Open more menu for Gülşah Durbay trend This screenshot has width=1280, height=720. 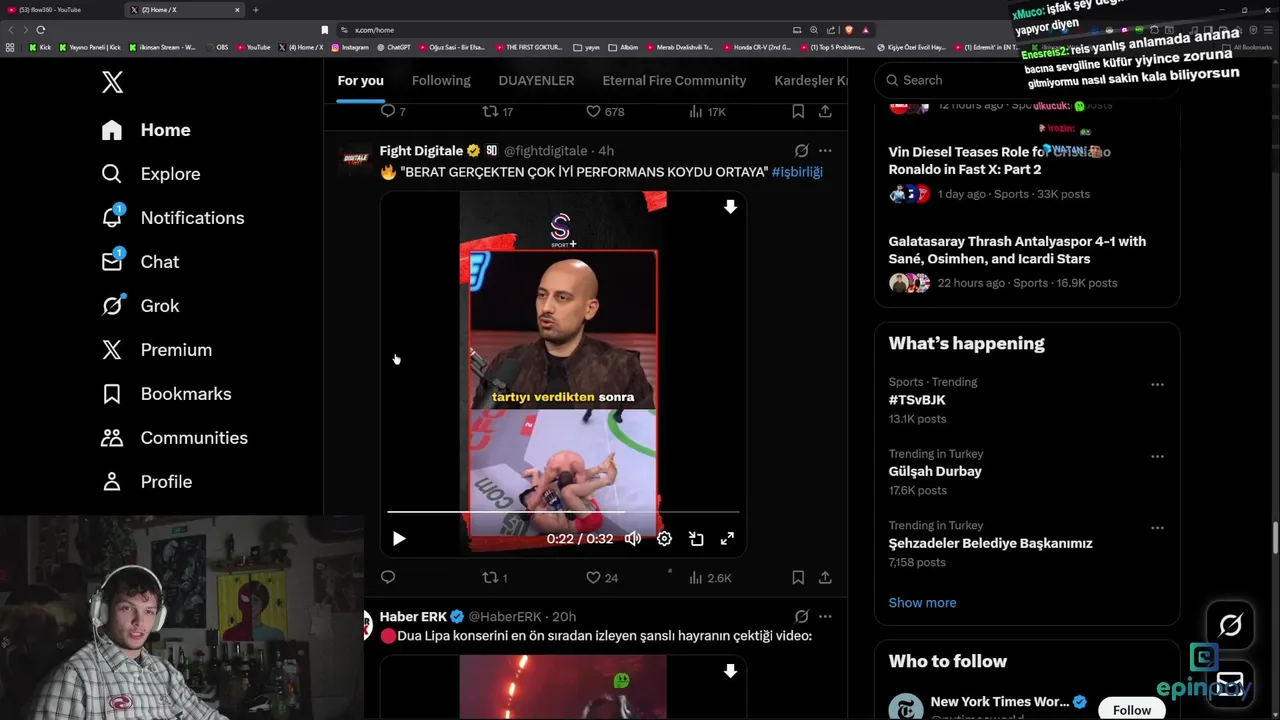(x=1157, y=457)
